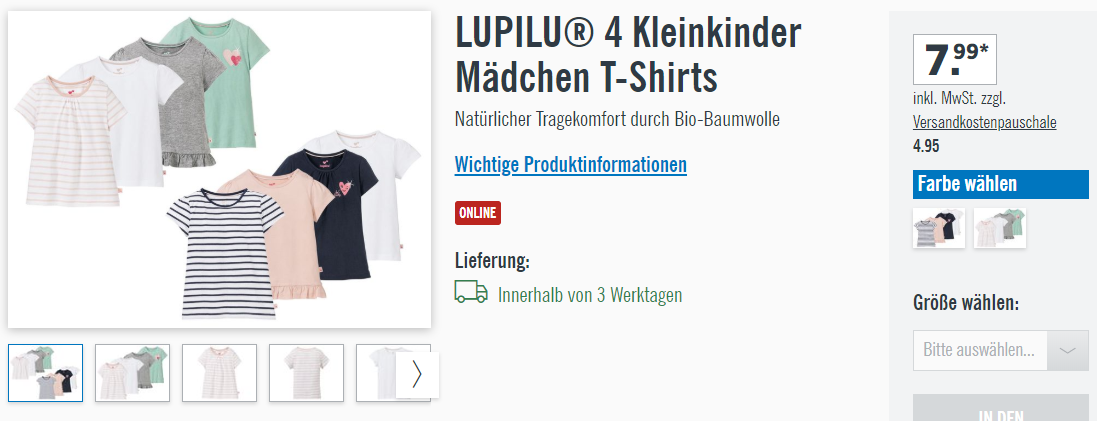Screen dimensions: 1097x421
Task: Click the 'Farbe wählen' header bar
Action: [1000, 185]
